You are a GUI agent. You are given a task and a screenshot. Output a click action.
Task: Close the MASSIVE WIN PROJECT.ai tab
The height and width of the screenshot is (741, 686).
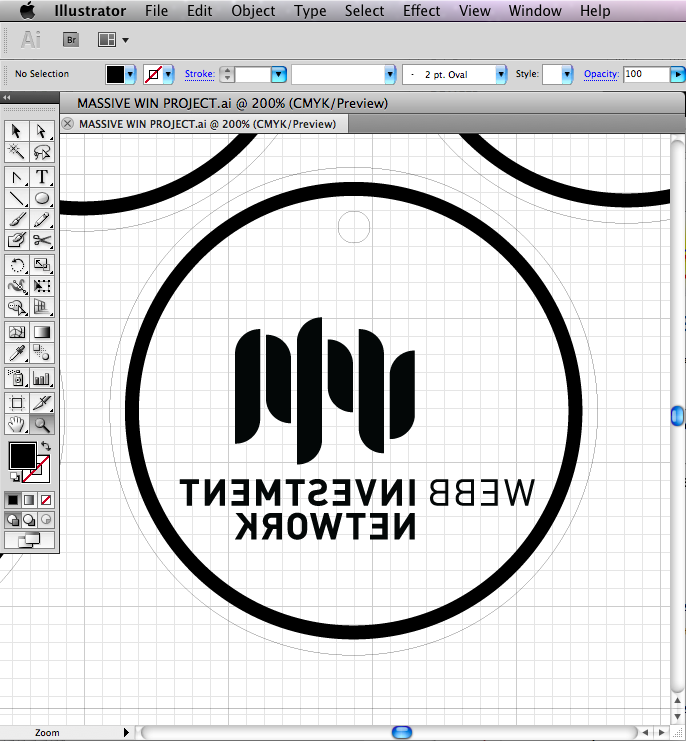[68, 124]
